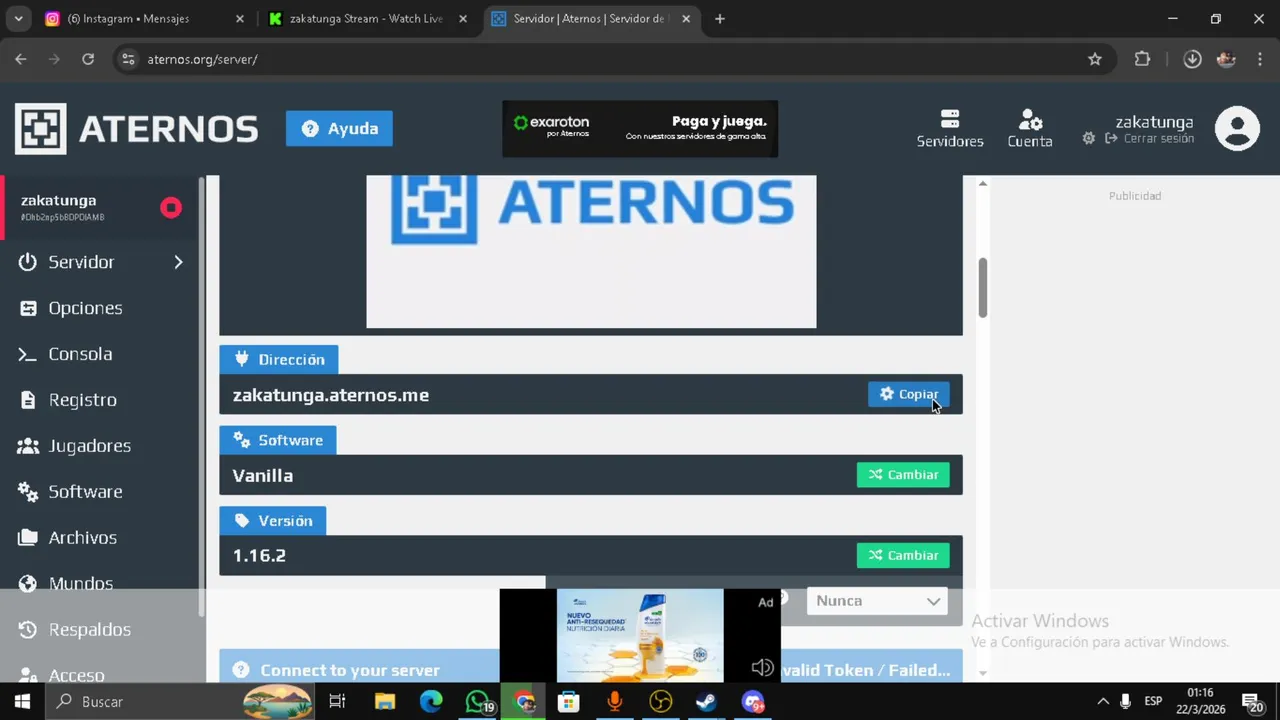Click the zakatunga server entry in sidebar
The width and height of the screenshot is (1280, 720).
pyautogui.click(x=100, y=208)
